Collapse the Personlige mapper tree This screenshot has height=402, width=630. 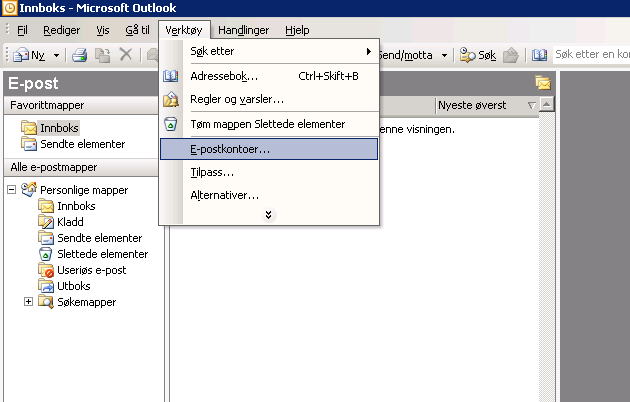click(x=12, y=190)
